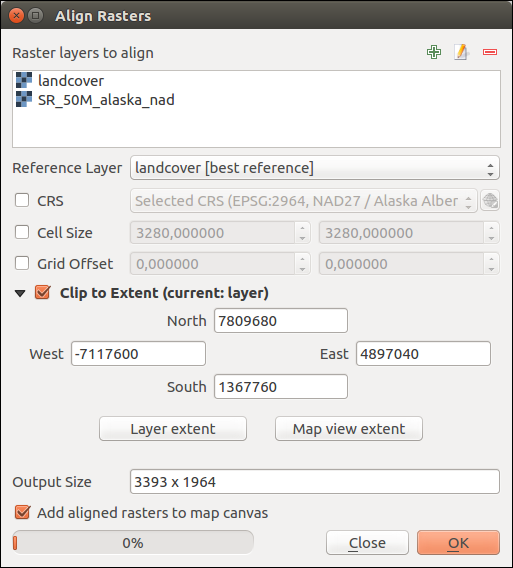Click the North extent input field

281,321
